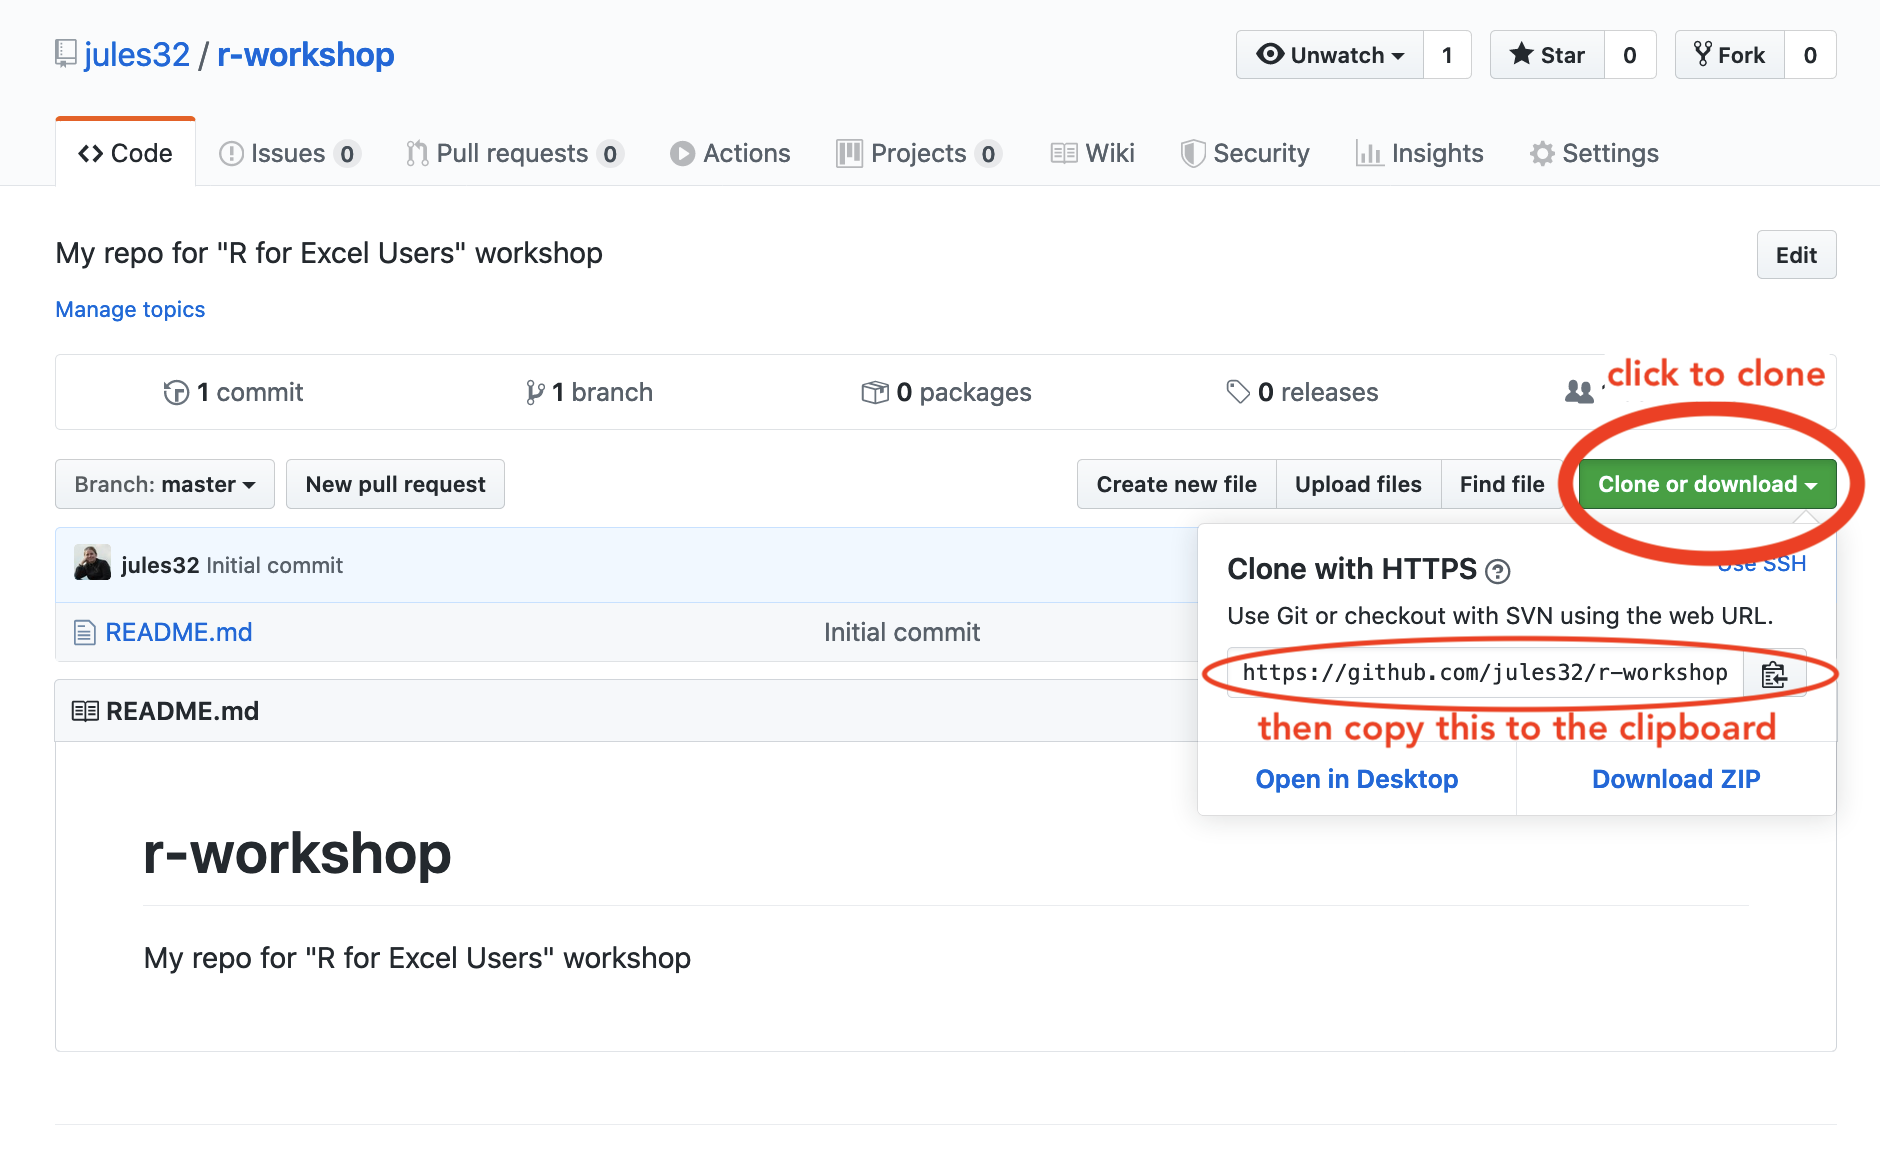Click Find file
This screenshot has height=1164, width=1880.
pyautogui.click(x=1502, y=484)
